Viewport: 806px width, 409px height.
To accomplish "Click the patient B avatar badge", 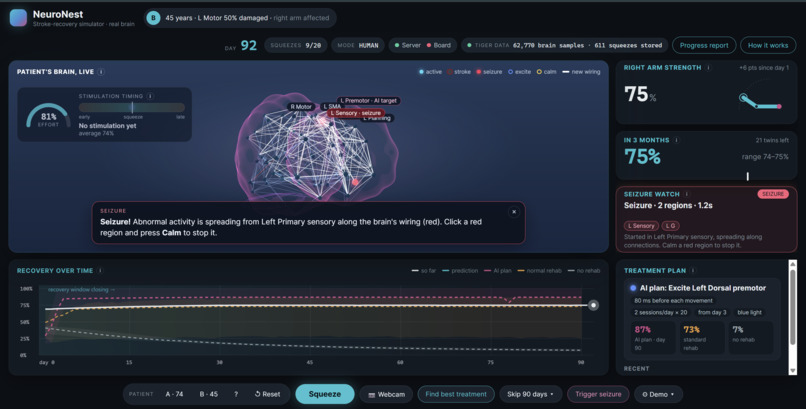I will coord(153,18).
